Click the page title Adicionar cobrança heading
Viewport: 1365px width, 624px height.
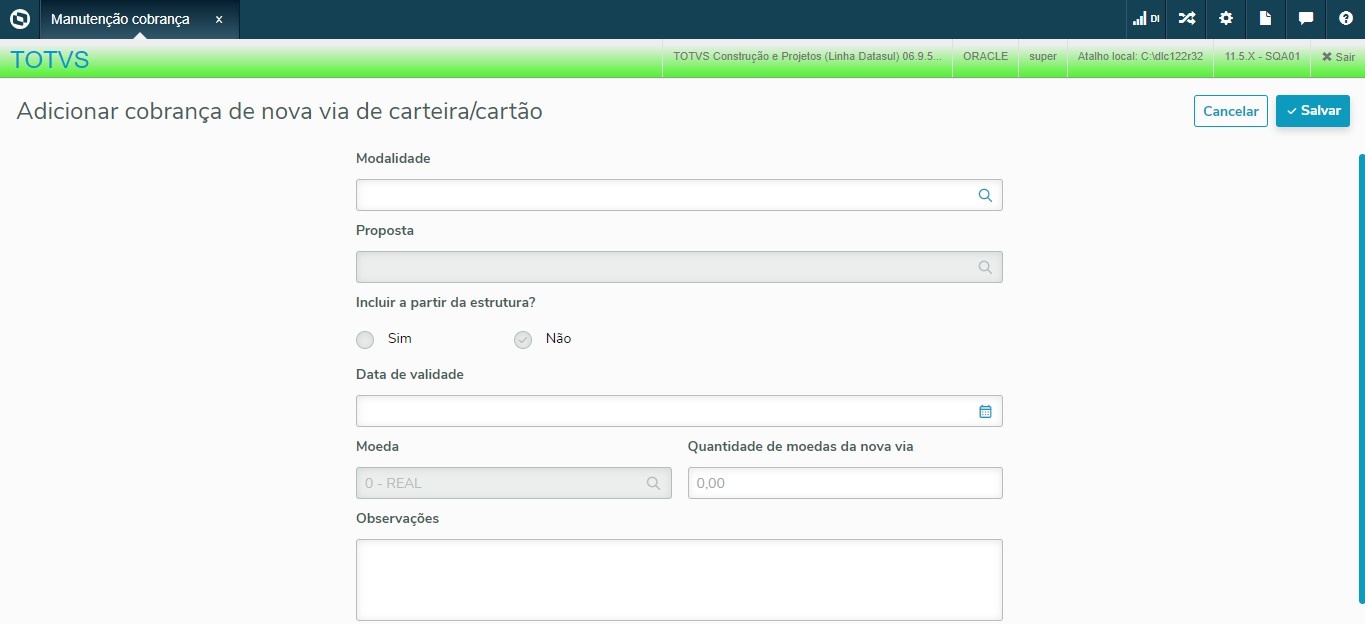[x=279, y=111]
